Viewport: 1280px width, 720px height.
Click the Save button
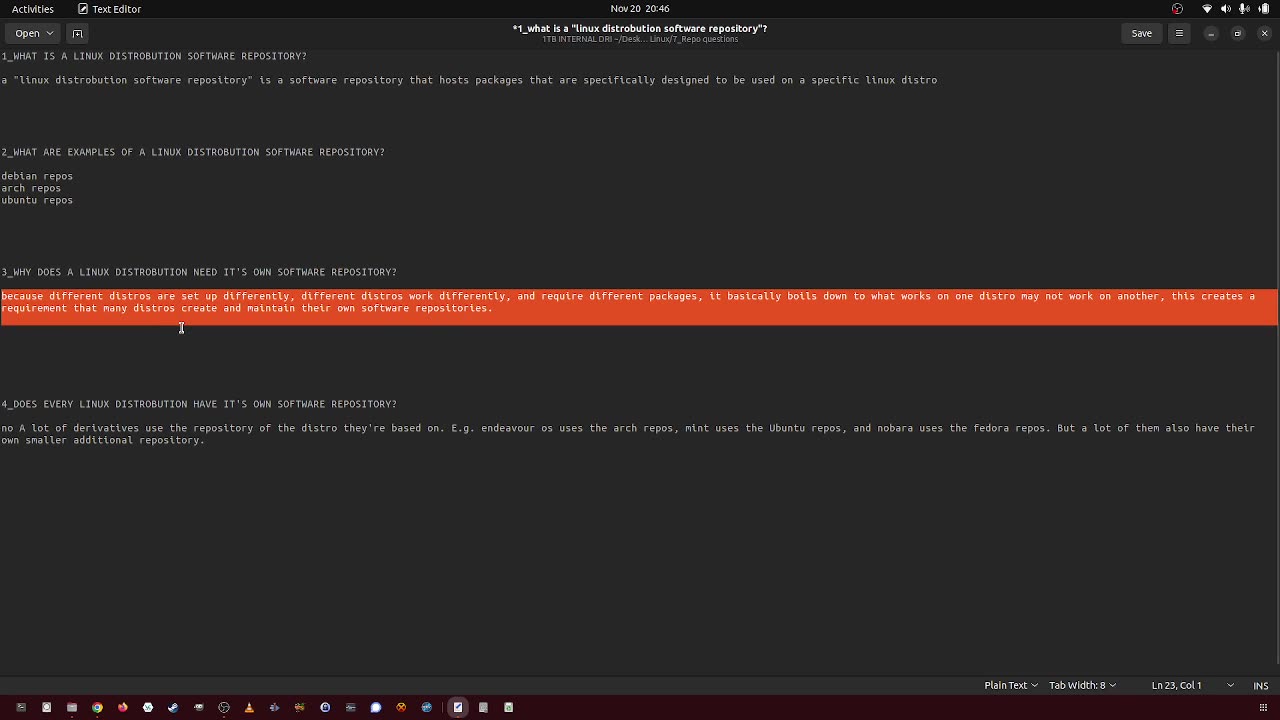1141,33
